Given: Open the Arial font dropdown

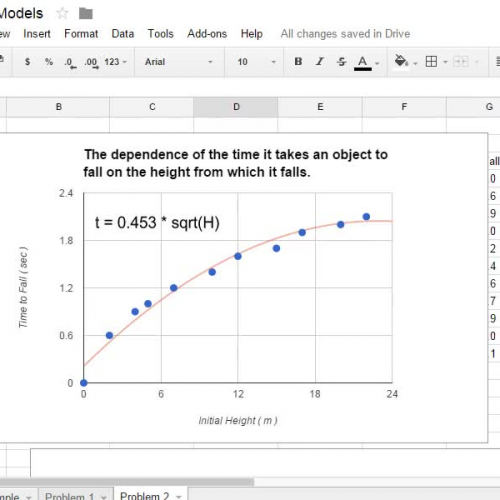Looking at the screenshot, I should (x=179, y=62).
